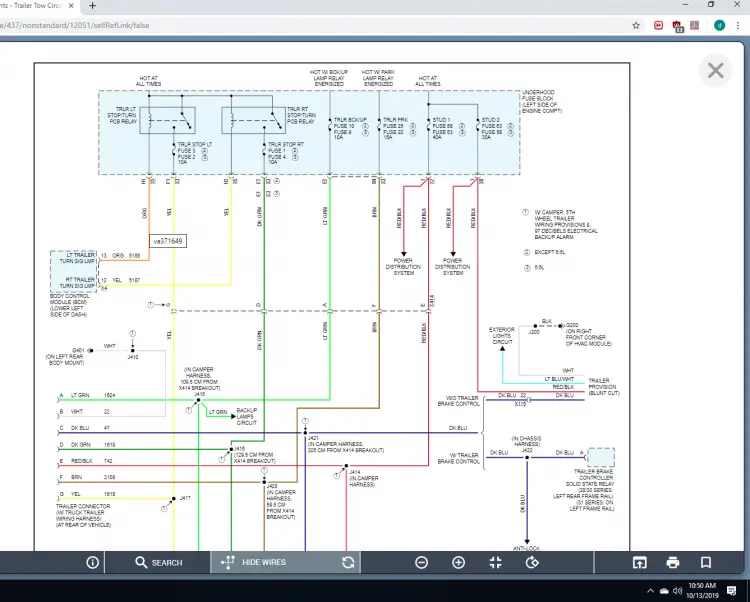Export diagram using the share icon
The width and height of the screenshot is (750, 602).
tap(639, 562)
